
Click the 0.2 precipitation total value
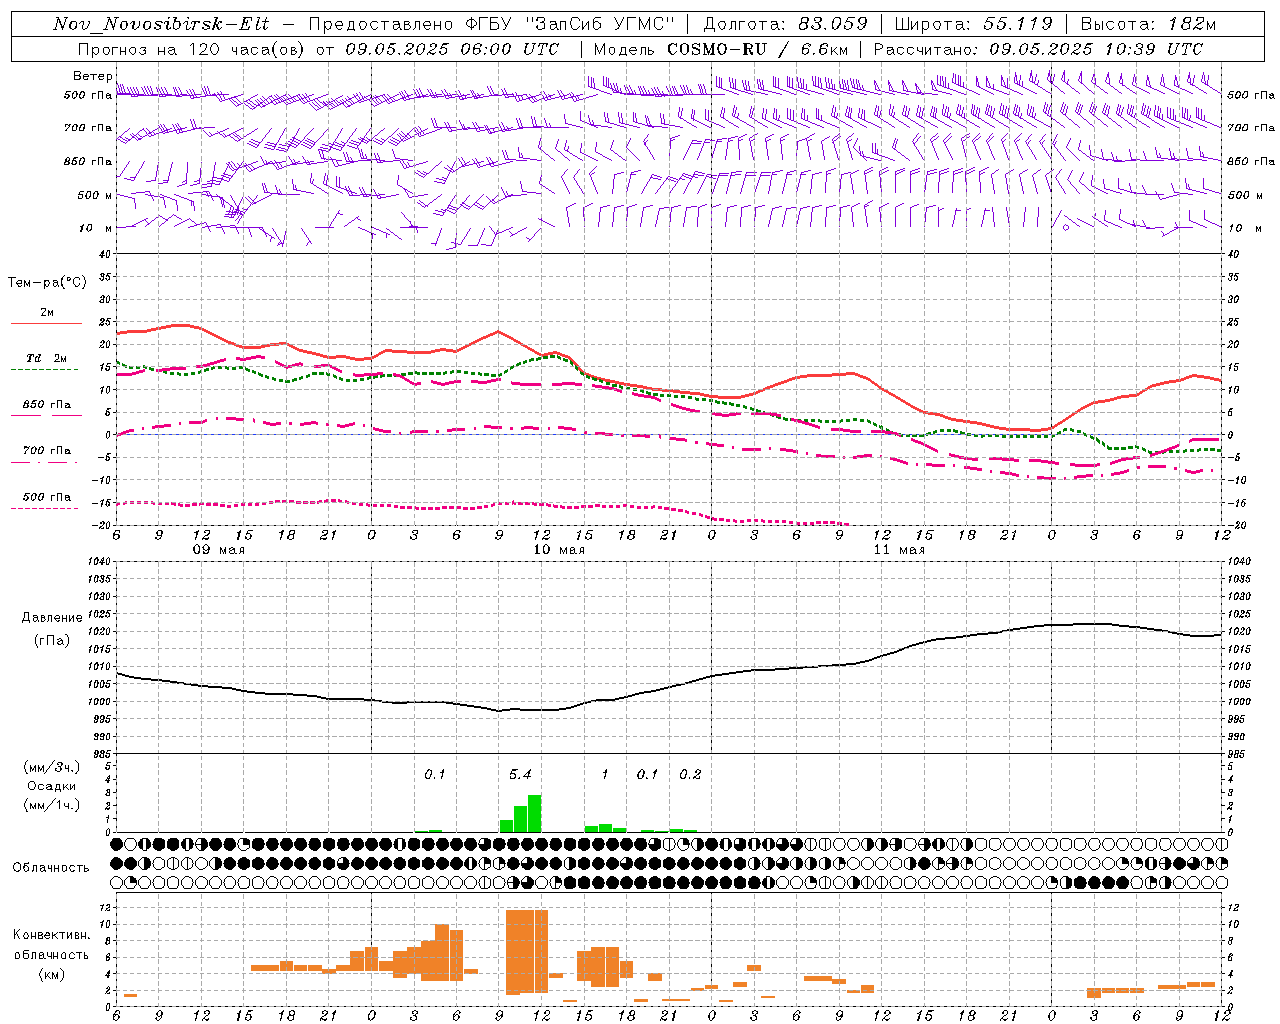[690, 775]
